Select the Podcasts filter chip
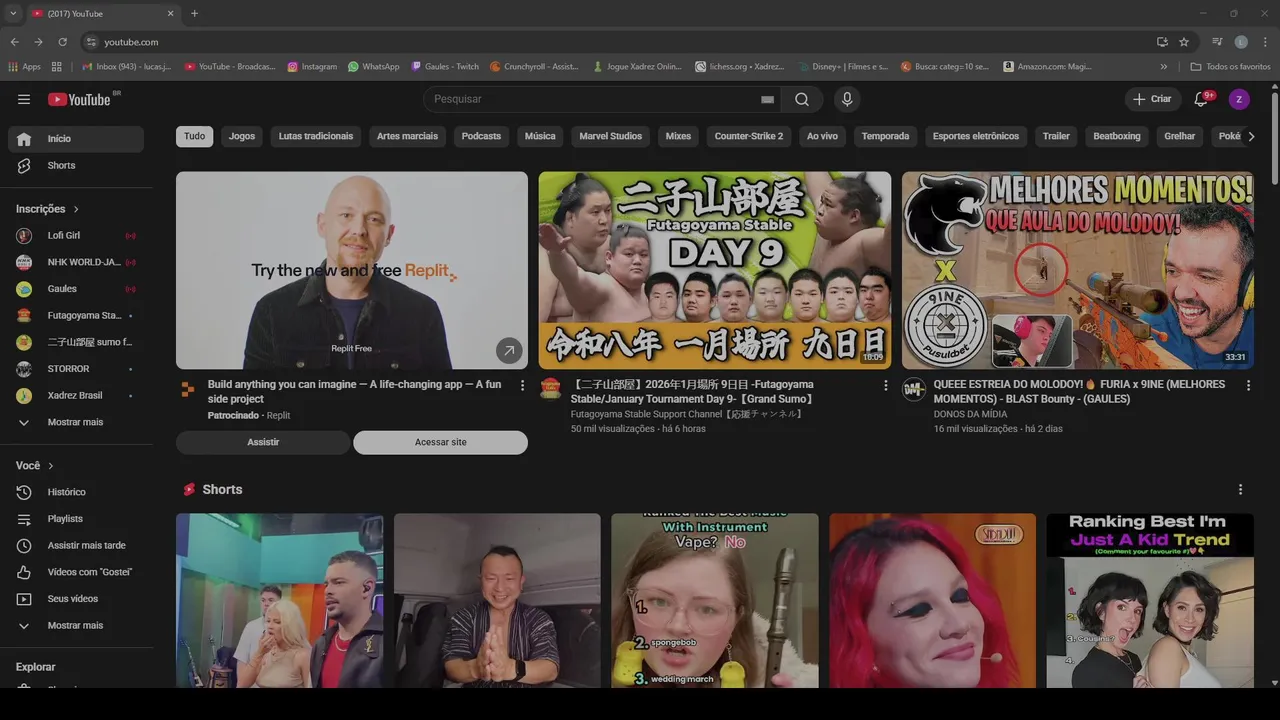 (x=481, y=136)
